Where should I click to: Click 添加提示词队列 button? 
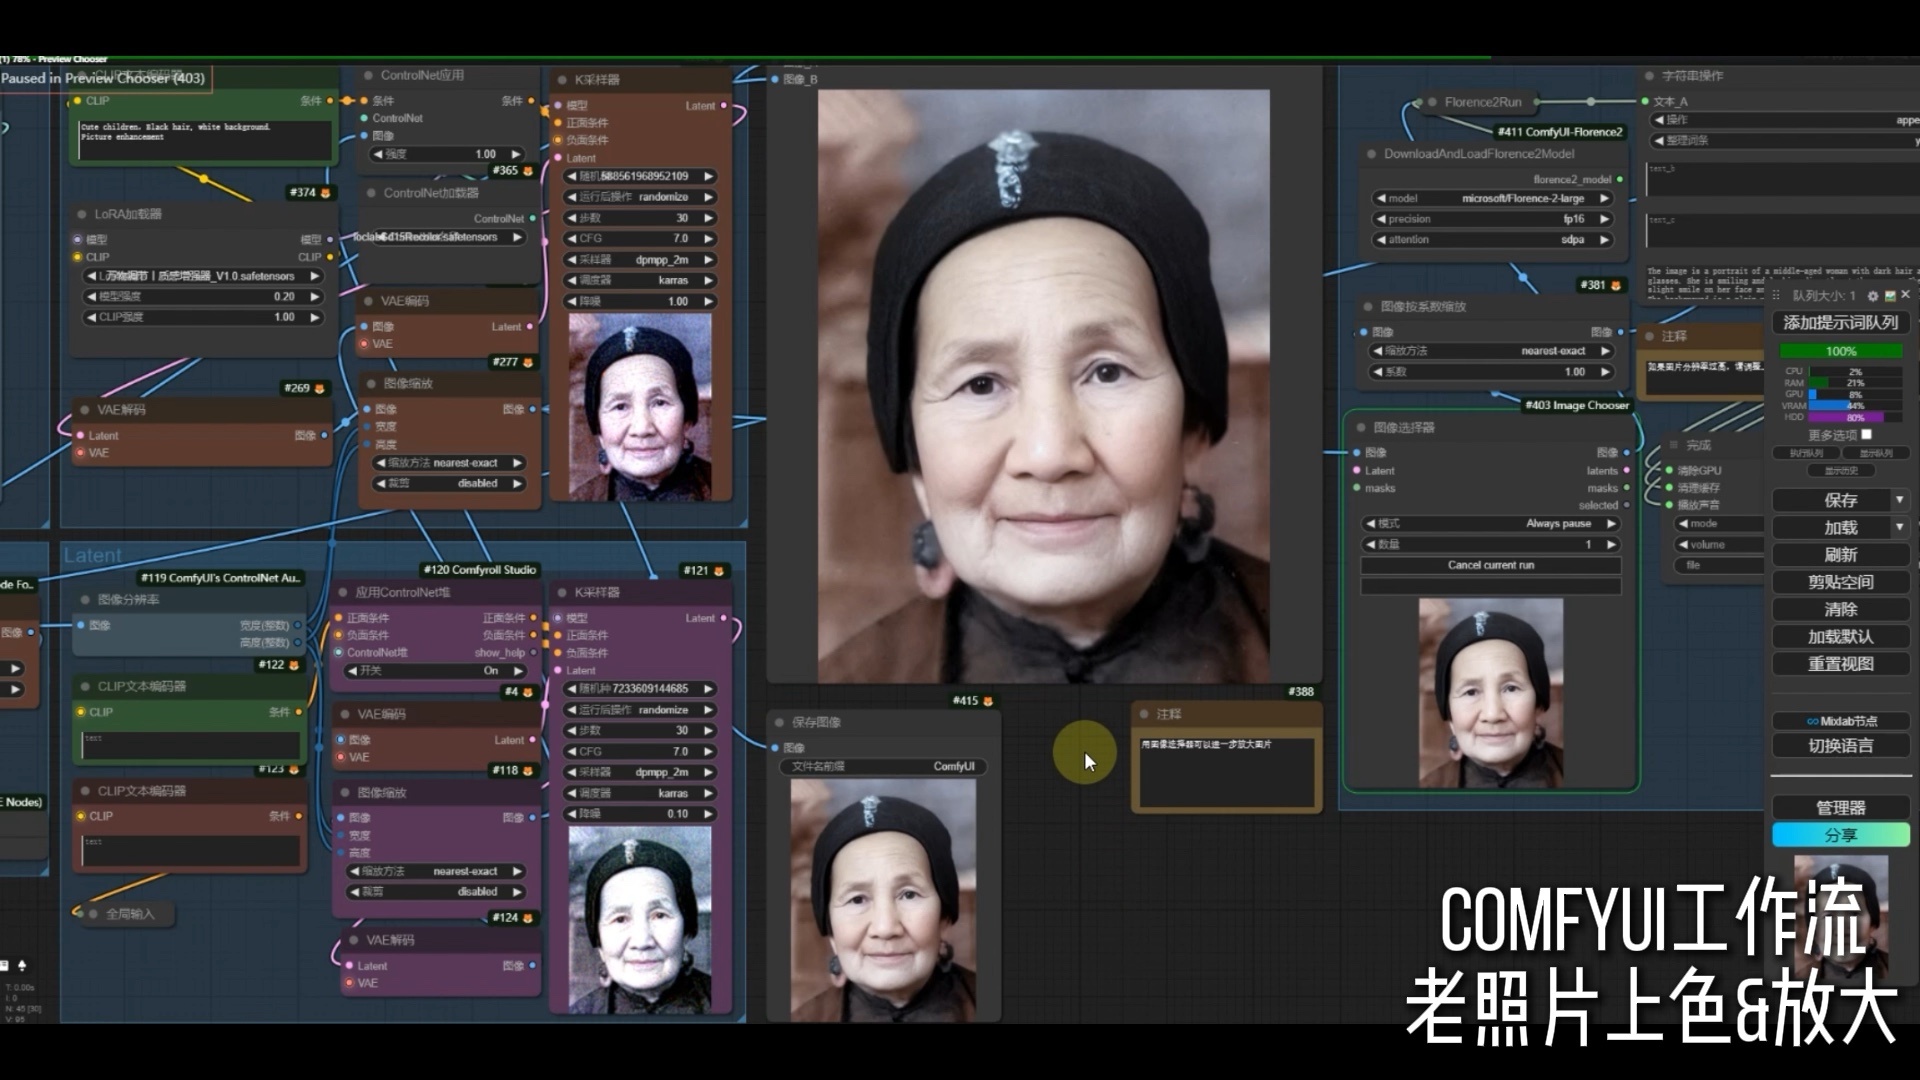[1840, 323]
